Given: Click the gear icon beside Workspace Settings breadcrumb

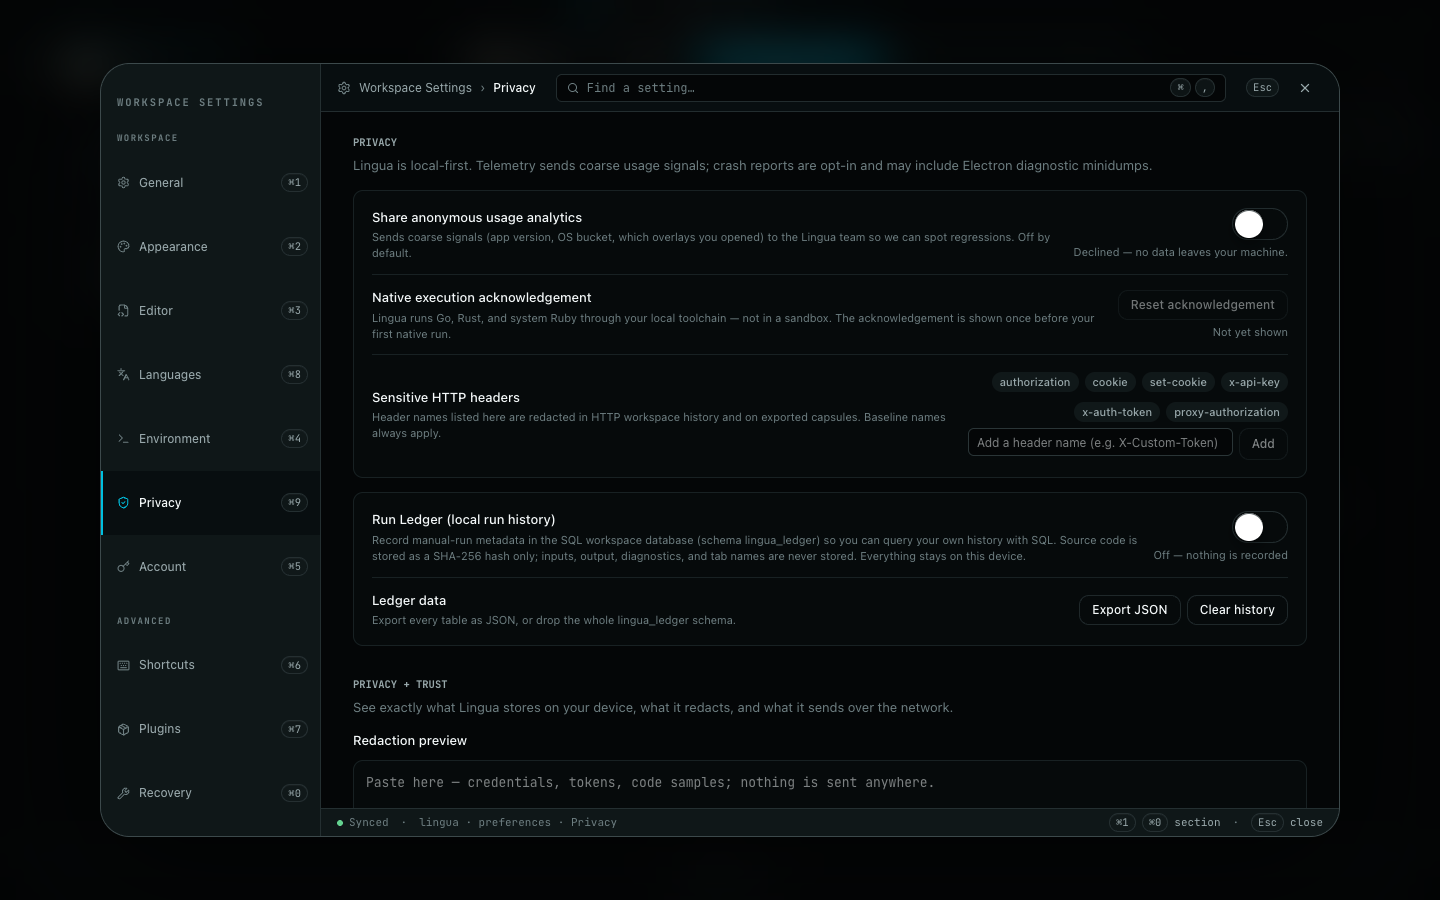Looking at the screenshot, I should point(344,88).
